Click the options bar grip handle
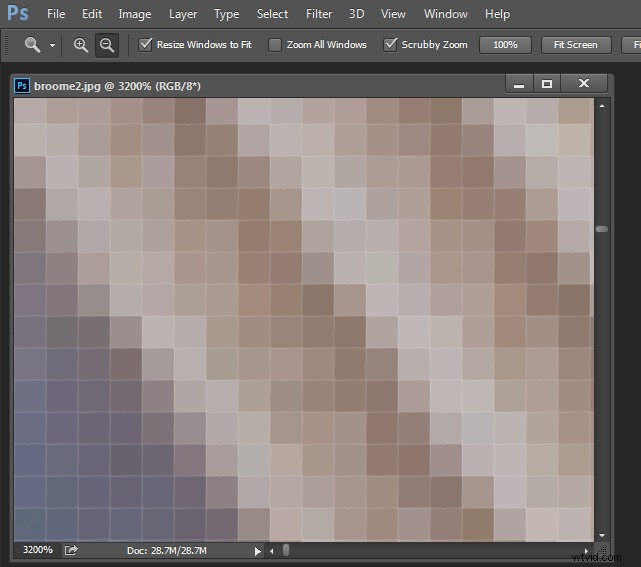This screenshot has width=641, height=567. pyautogui.click(x=7, y=45)
